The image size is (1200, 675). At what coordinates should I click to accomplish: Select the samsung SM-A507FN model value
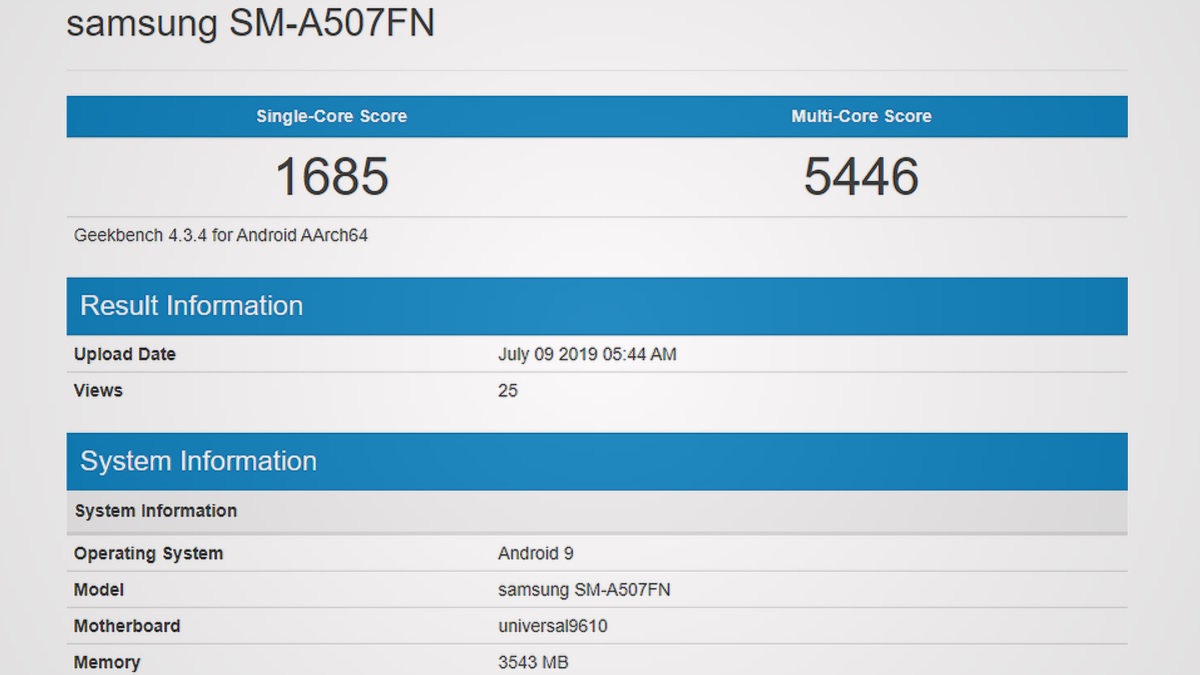pyautogui.click(x=584, y=590)
